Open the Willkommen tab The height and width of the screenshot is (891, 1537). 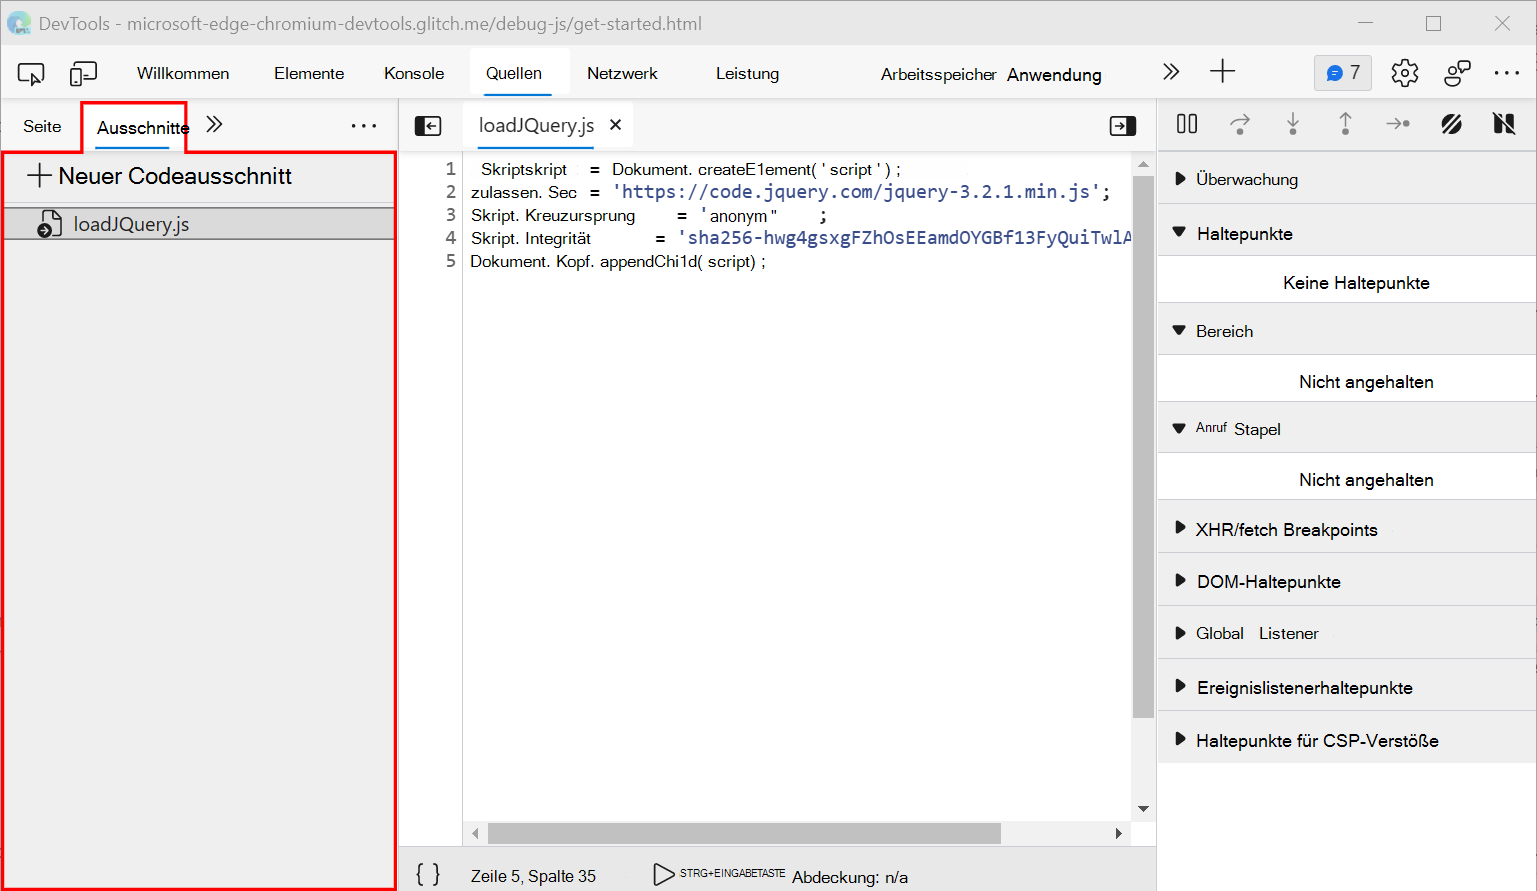click(x=183, y=73)
